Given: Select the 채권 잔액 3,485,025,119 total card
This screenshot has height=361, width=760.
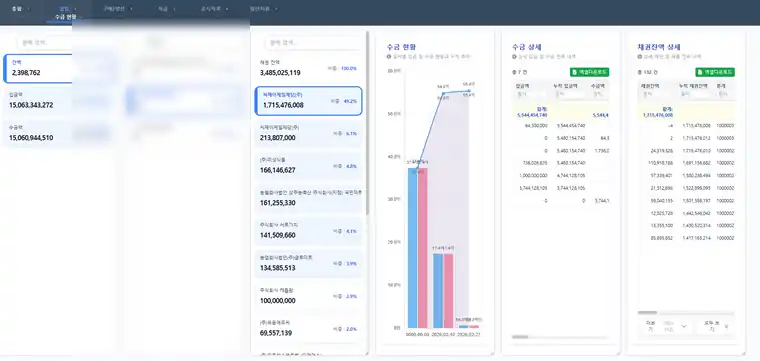Looking at the screenshot, I should (x=308, y=68).
